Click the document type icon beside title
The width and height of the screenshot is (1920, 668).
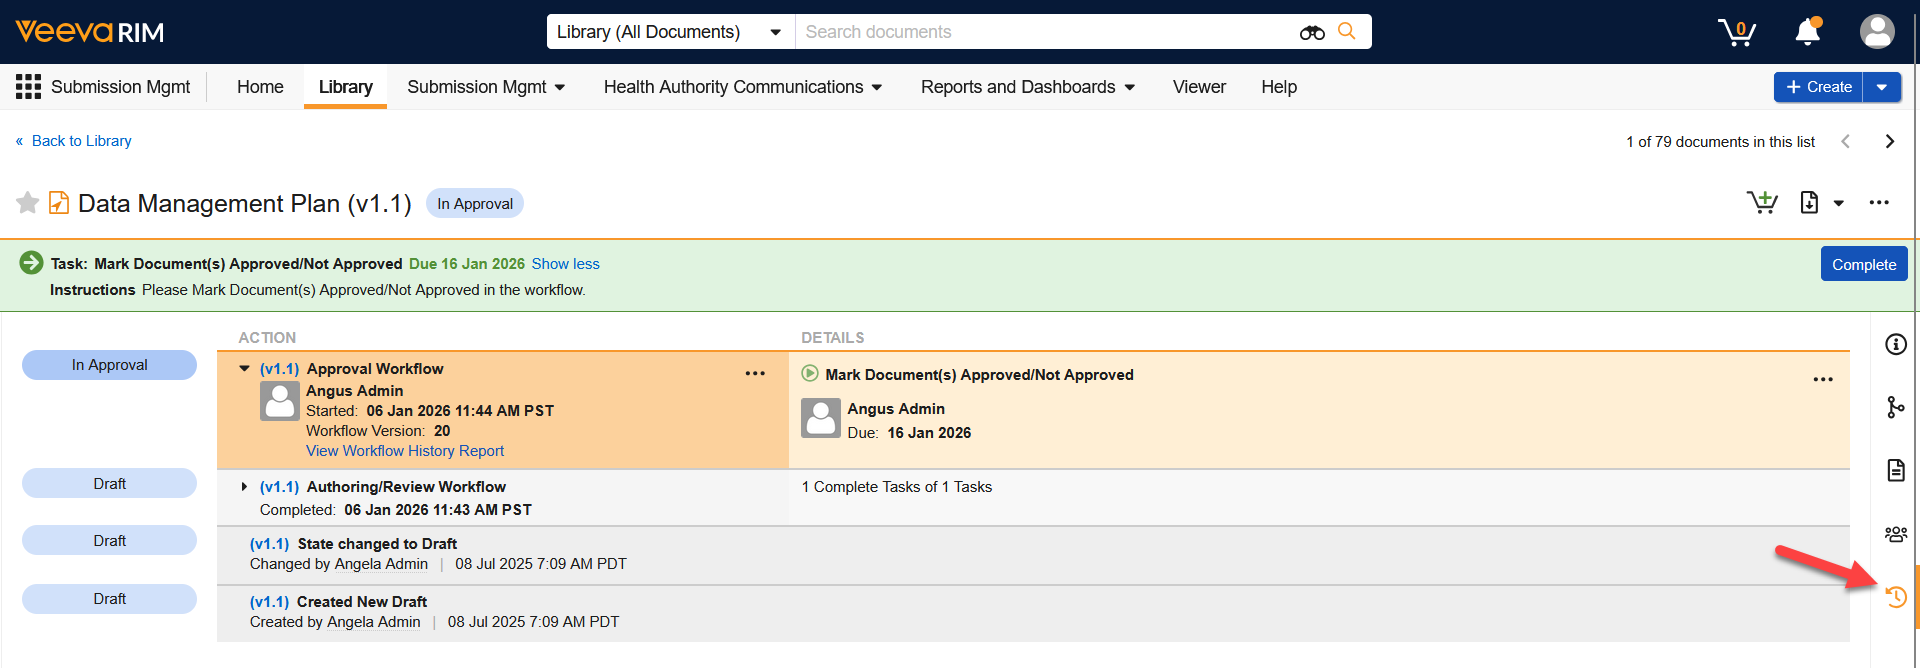[x=59, y=203]
